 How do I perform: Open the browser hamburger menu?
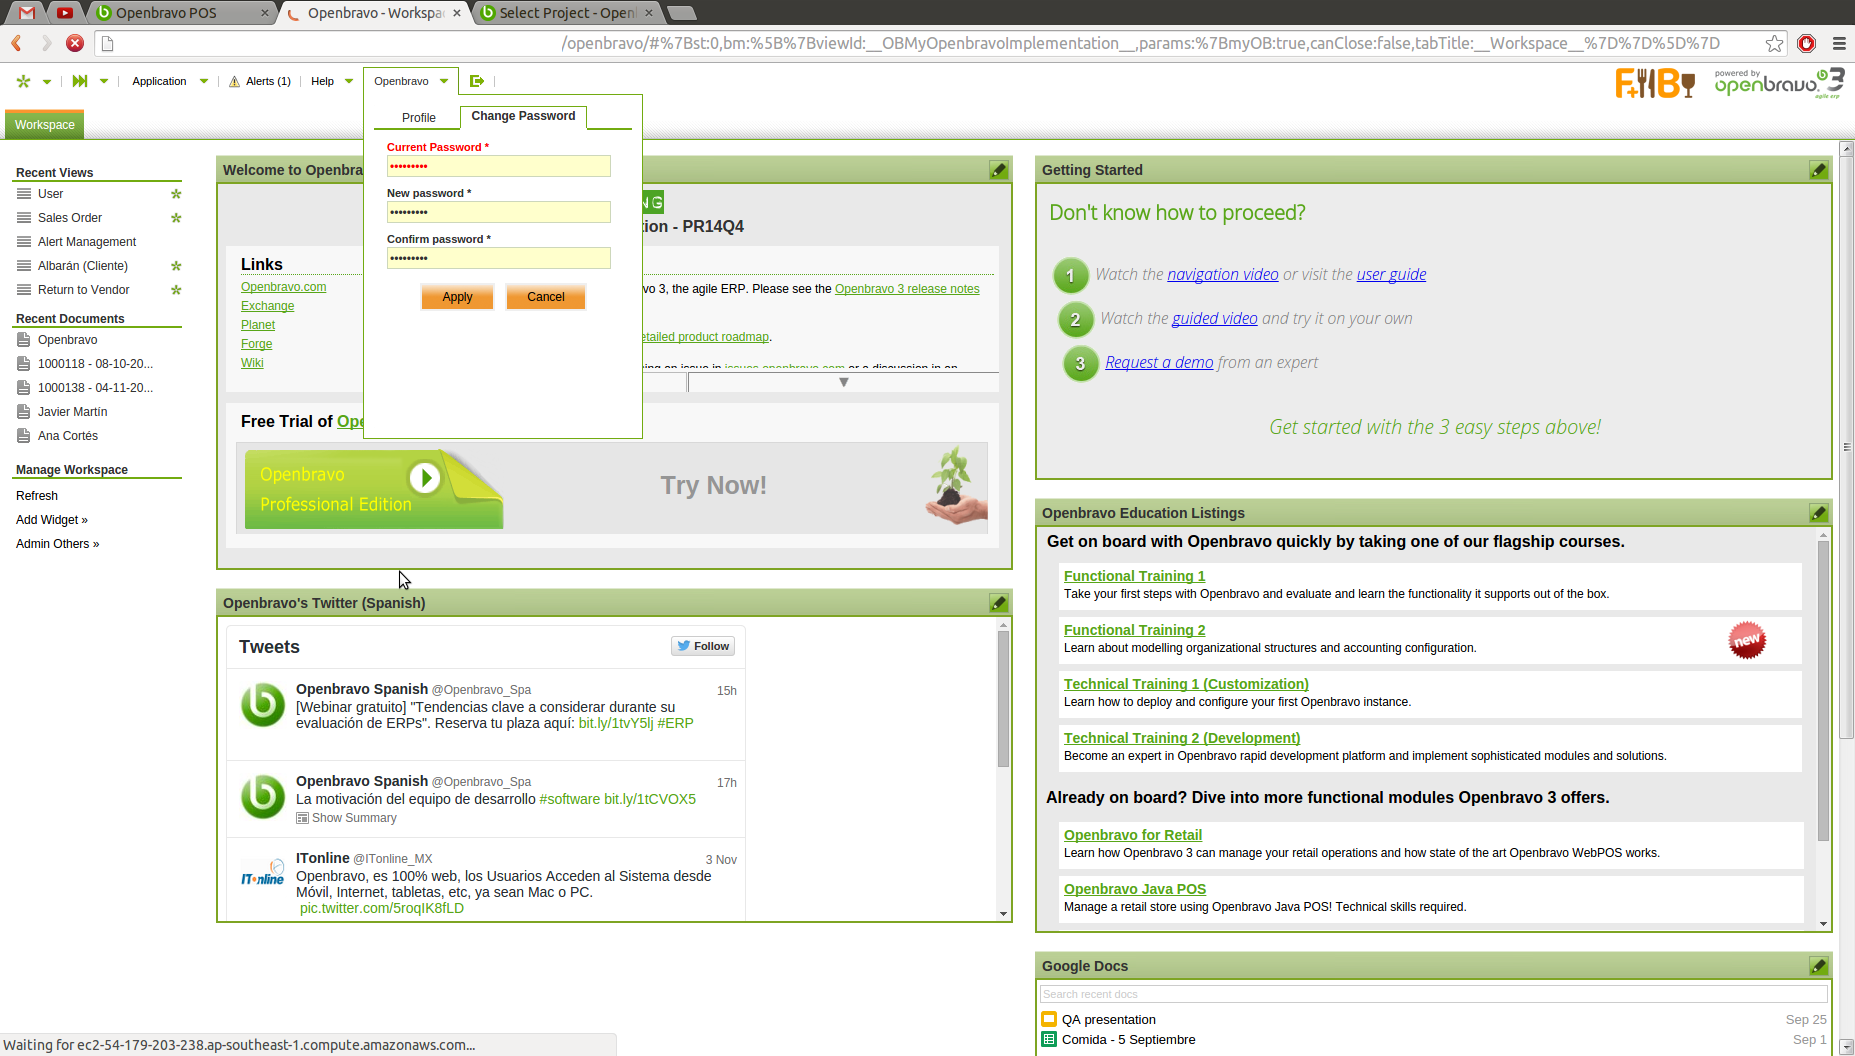pos(1839,43)
